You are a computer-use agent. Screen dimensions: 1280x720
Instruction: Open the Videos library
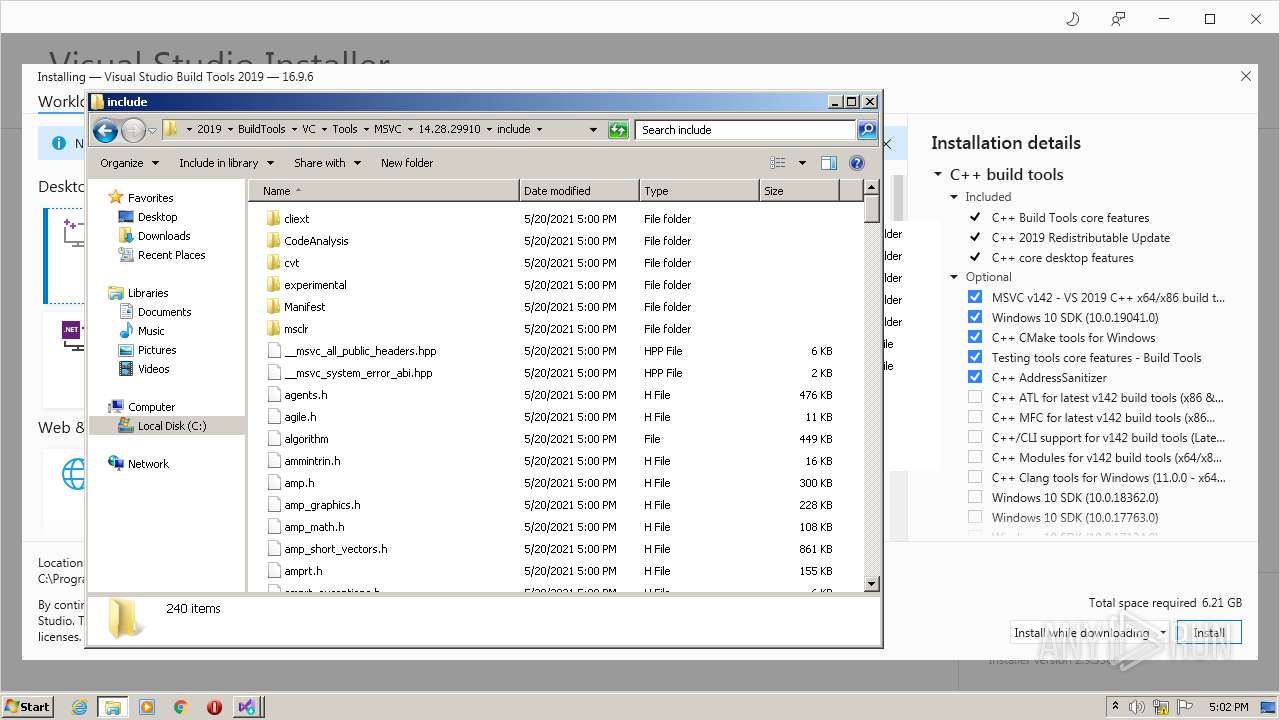click(x=153, y=369)
